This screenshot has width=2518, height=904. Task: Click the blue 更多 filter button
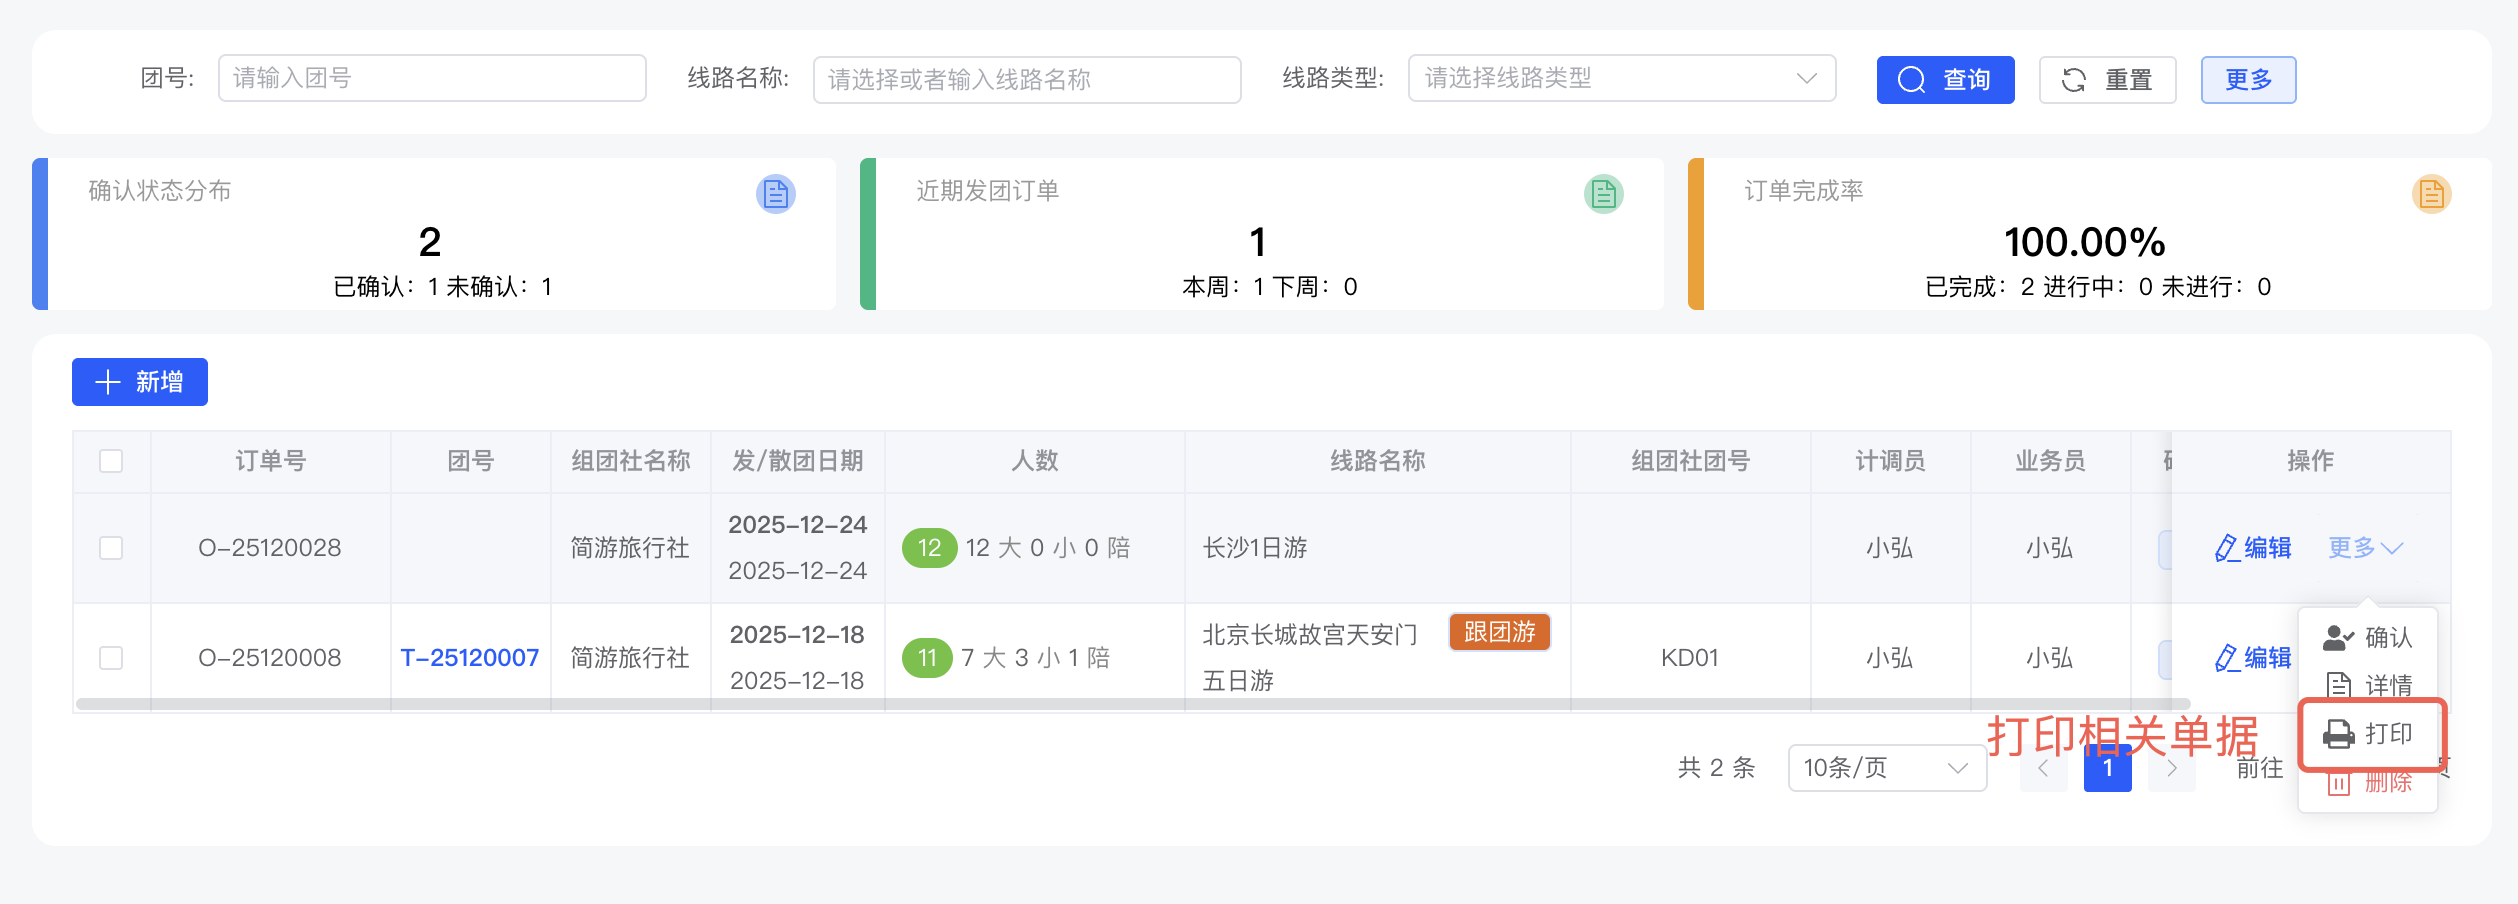[2247, 79]
